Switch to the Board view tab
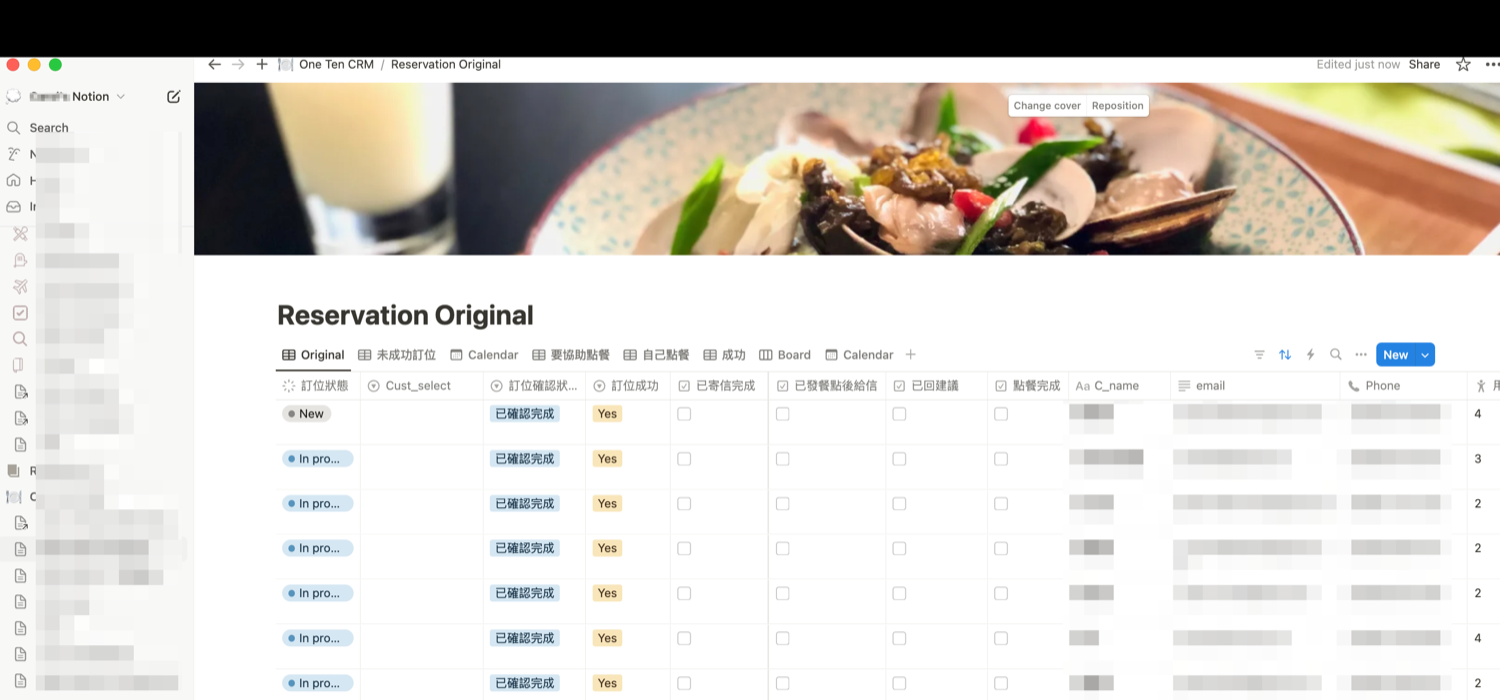 point(785,355)
